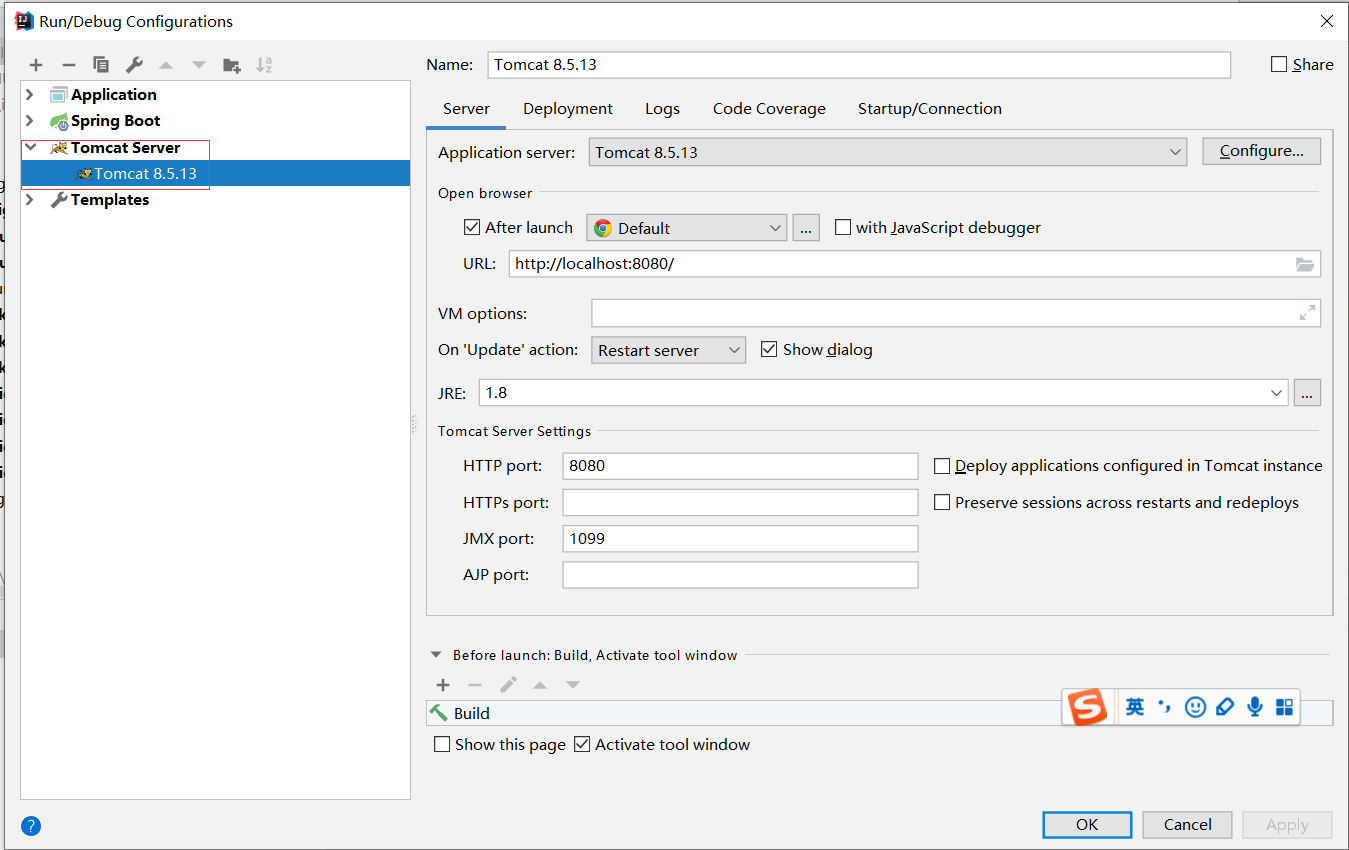This screenshot has width=1349, height=850.
Task: Click browser selection ellipsis button
Action: pos(806,228)
